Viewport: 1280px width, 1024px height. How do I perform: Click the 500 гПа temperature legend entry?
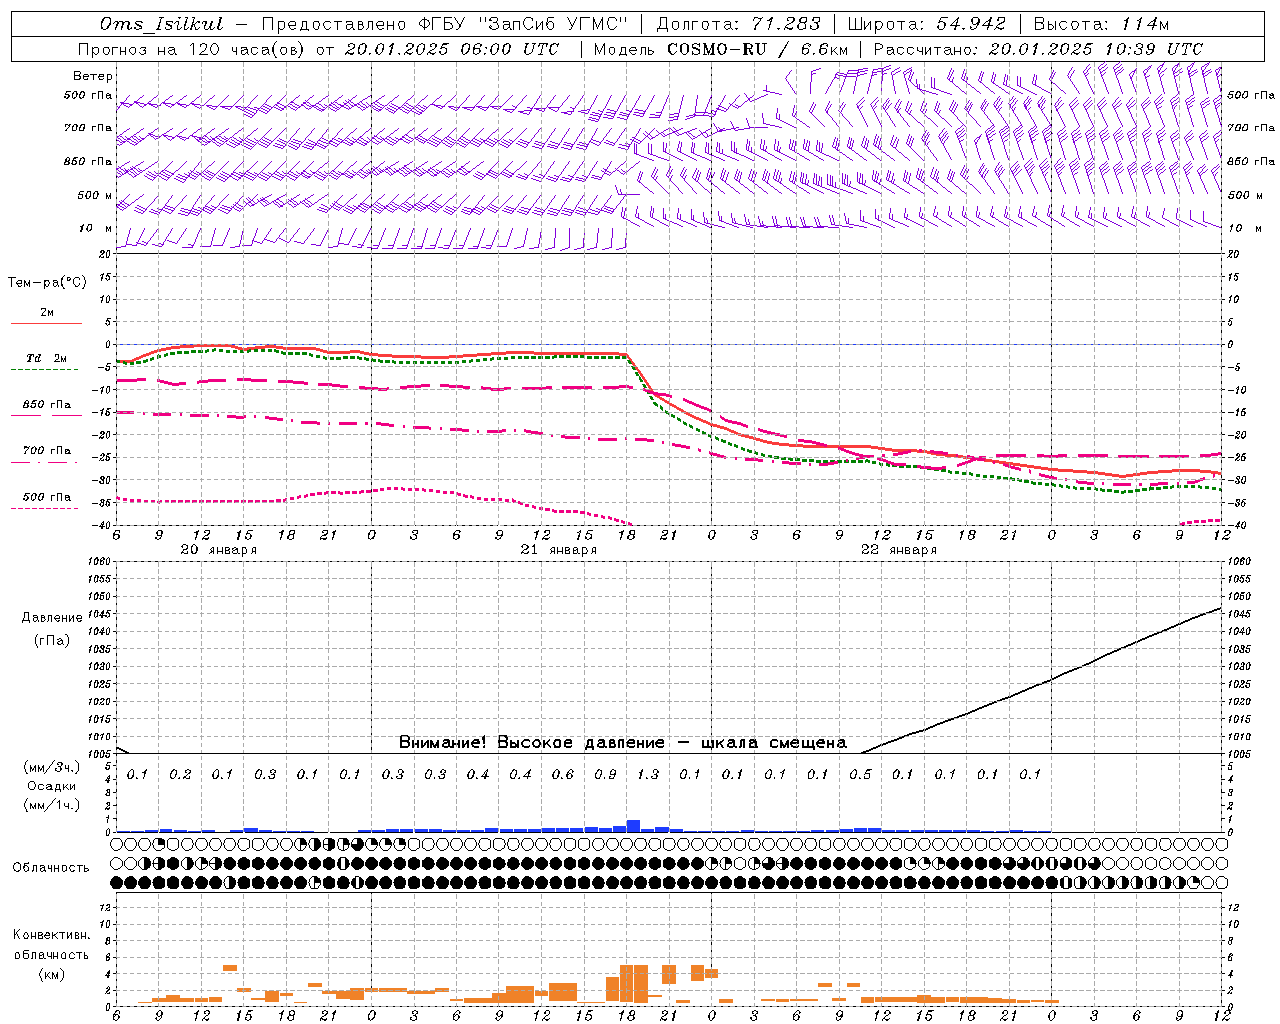[47, 497]
